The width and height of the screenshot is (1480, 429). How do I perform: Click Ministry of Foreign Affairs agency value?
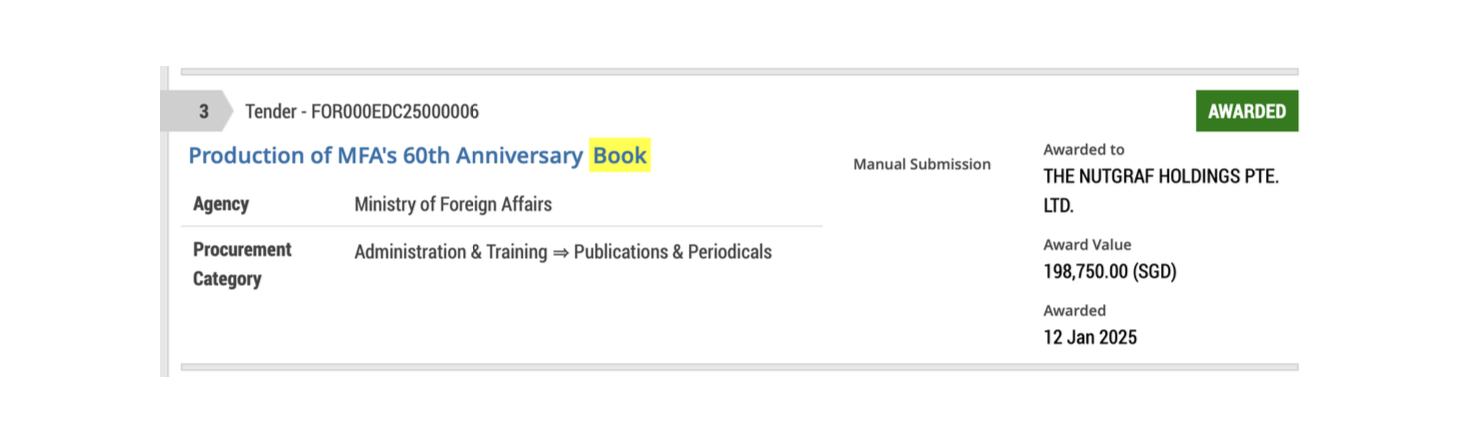tap(453, 204)
